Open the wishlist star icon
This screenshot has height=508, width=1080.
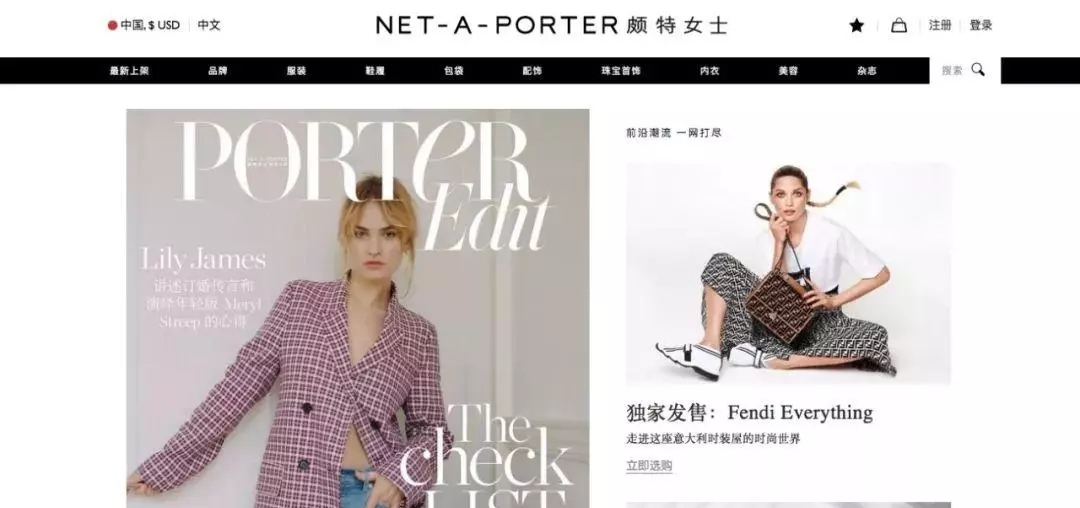[856, 25]
